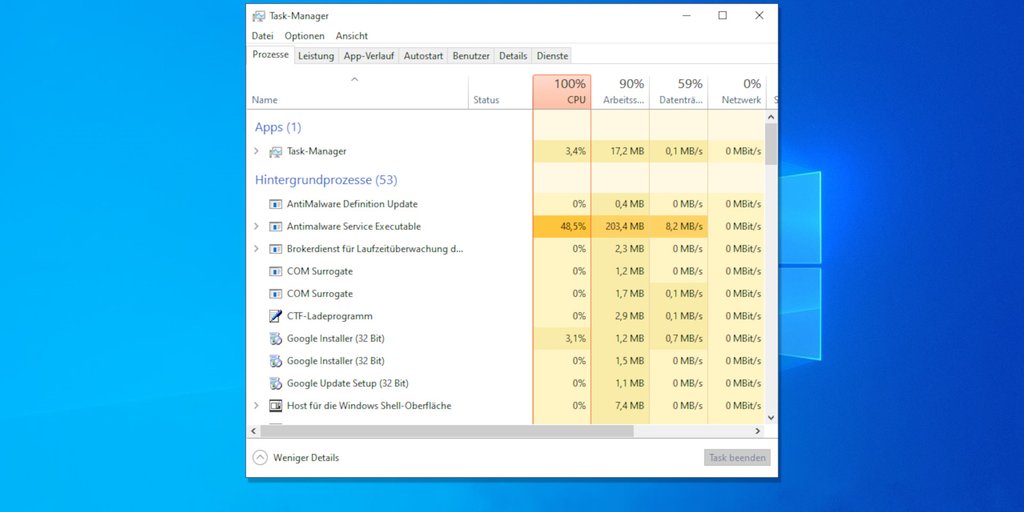Click the CTF-Ladeprogramm process icon
Viewport: 1024px width, 512px height.
coord(276,316)
